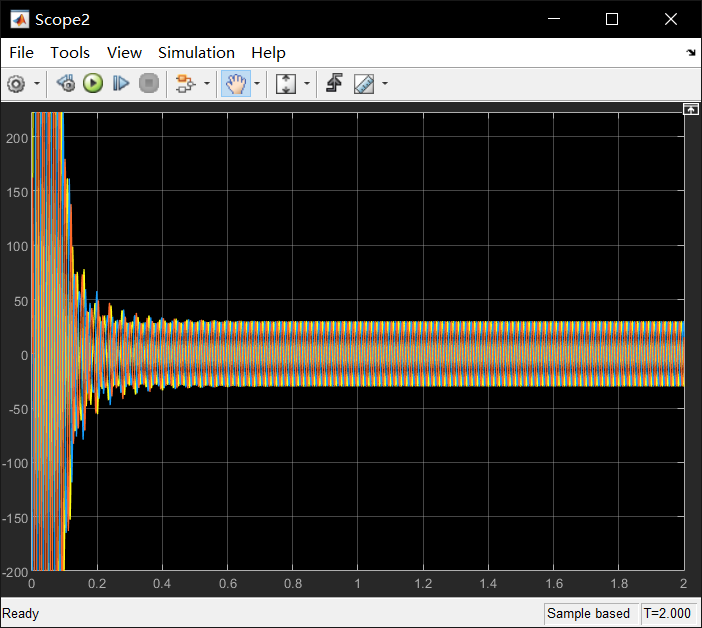This screenshot has height=628, width=702.
Task: Click the Step Back button
Action: tap(66, 84)
